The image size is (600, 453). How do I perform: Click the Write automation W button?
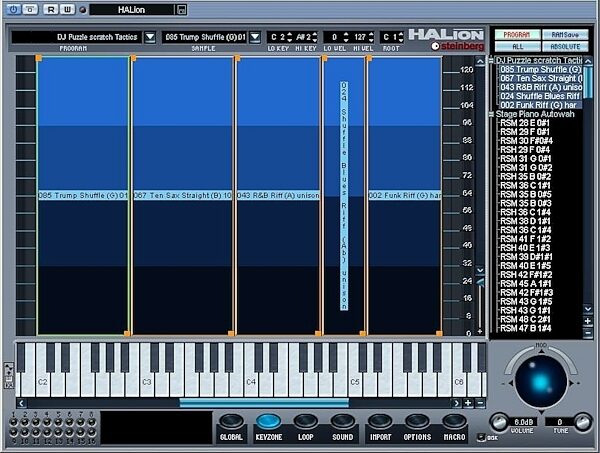67,9
